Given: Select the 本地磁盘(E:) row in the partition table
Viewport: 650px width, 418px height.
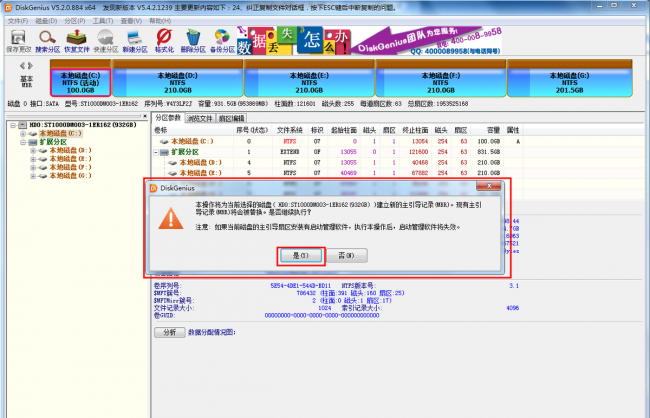Looking at the screenshot, I should [336, 173].
